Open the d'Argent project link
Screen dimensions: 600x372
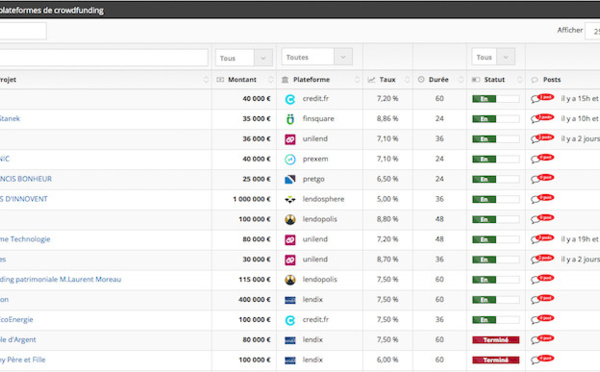[18, 339]
